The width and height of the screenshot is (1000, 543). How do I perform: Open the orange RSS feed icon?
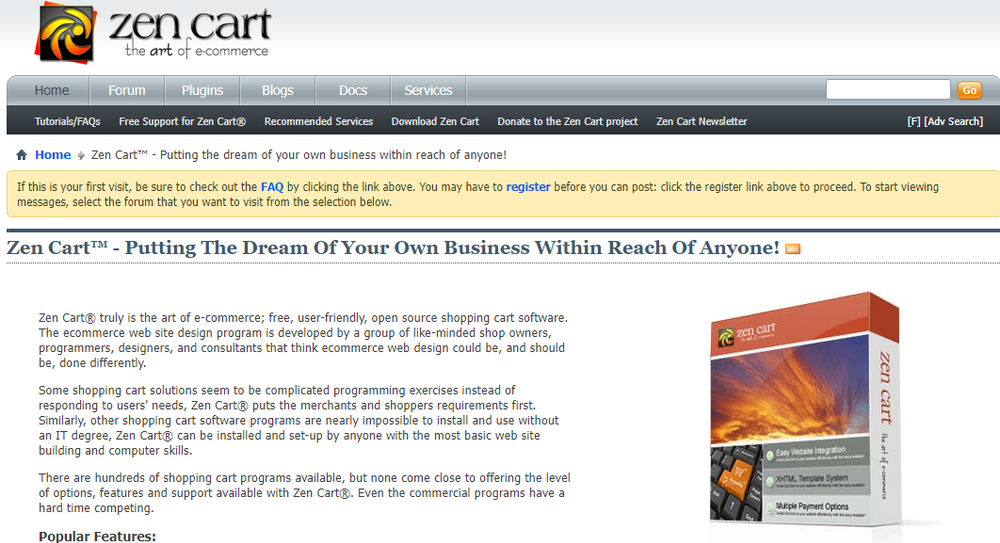[x=793, y=249]
